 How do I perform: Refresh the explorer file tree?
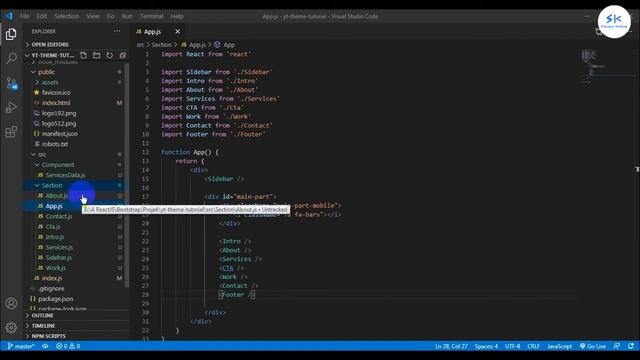[110, 55]
